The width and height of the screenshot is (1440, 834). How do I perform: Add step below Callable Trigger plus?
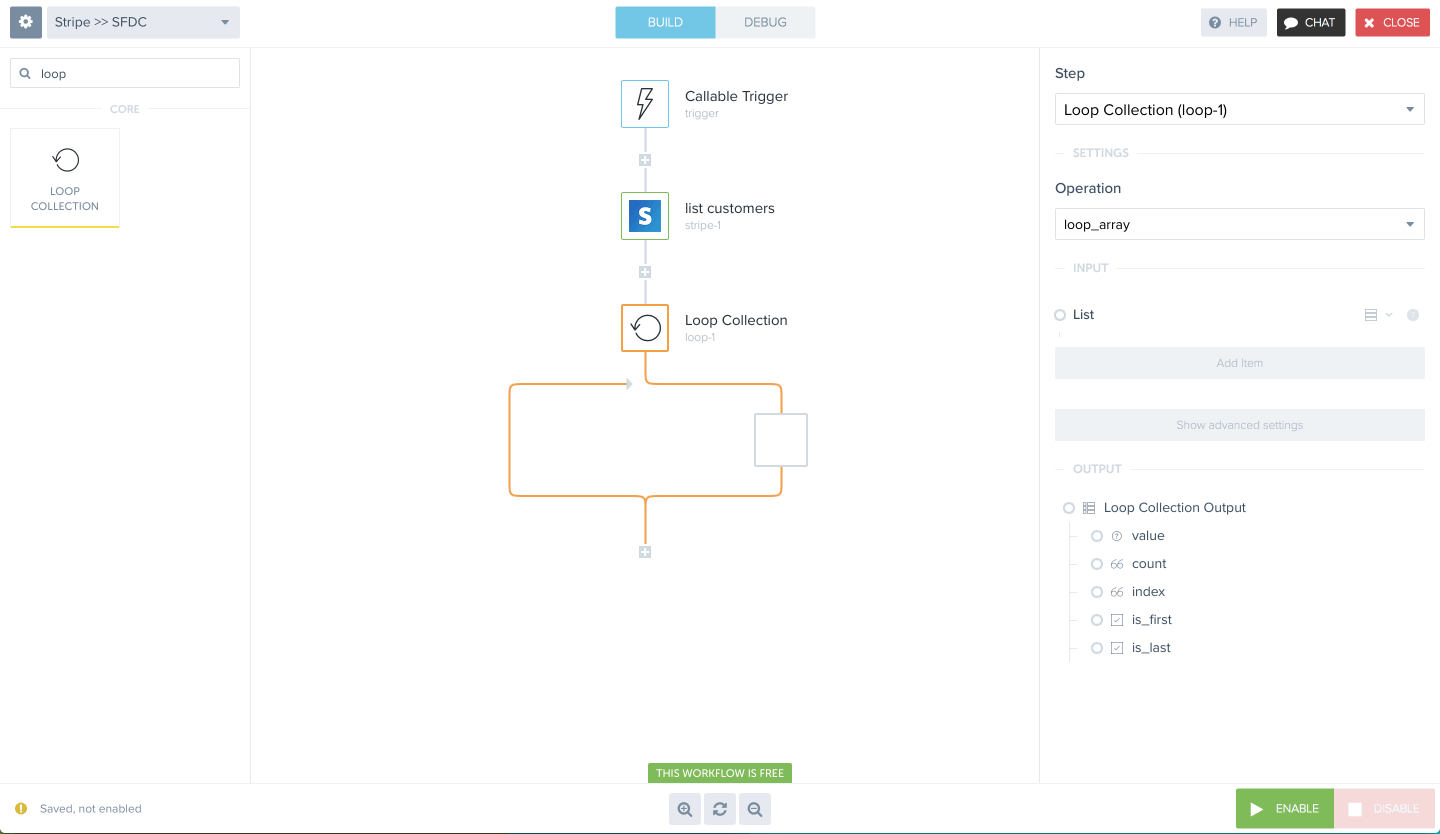[x=645, y=160]
